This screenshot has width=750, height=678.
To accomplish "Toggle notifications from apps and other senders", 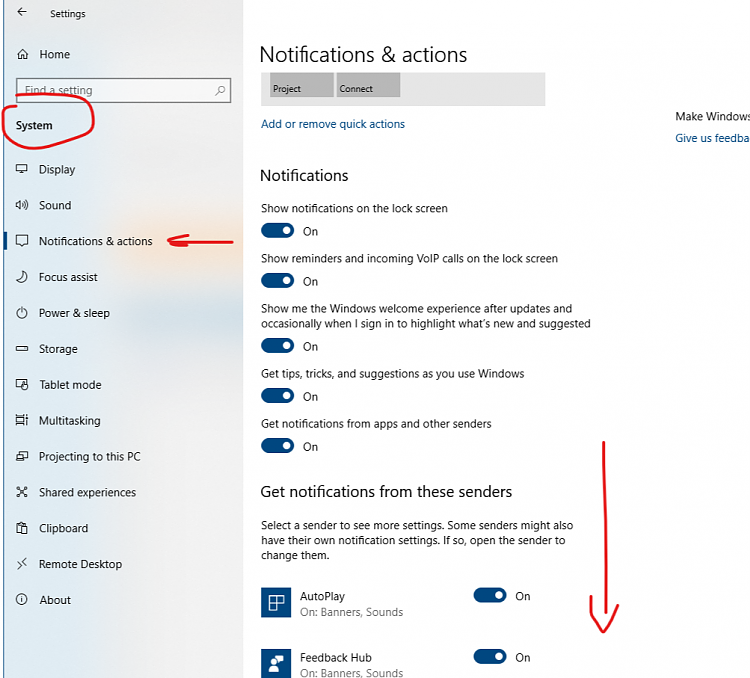I will tap(277, 445).
